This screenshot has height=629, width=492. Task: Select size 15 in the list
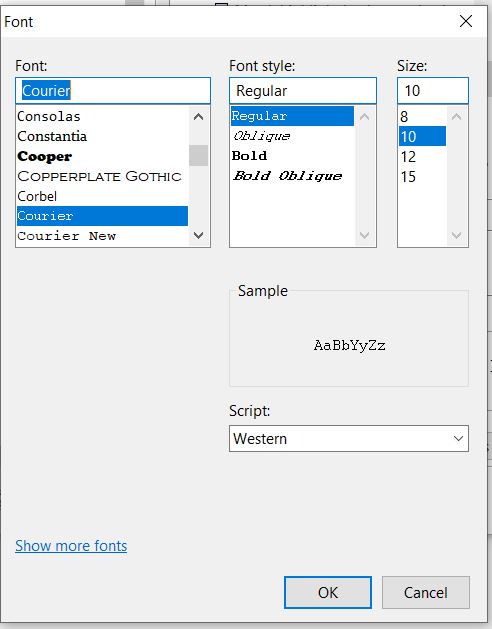click(422, 177)
